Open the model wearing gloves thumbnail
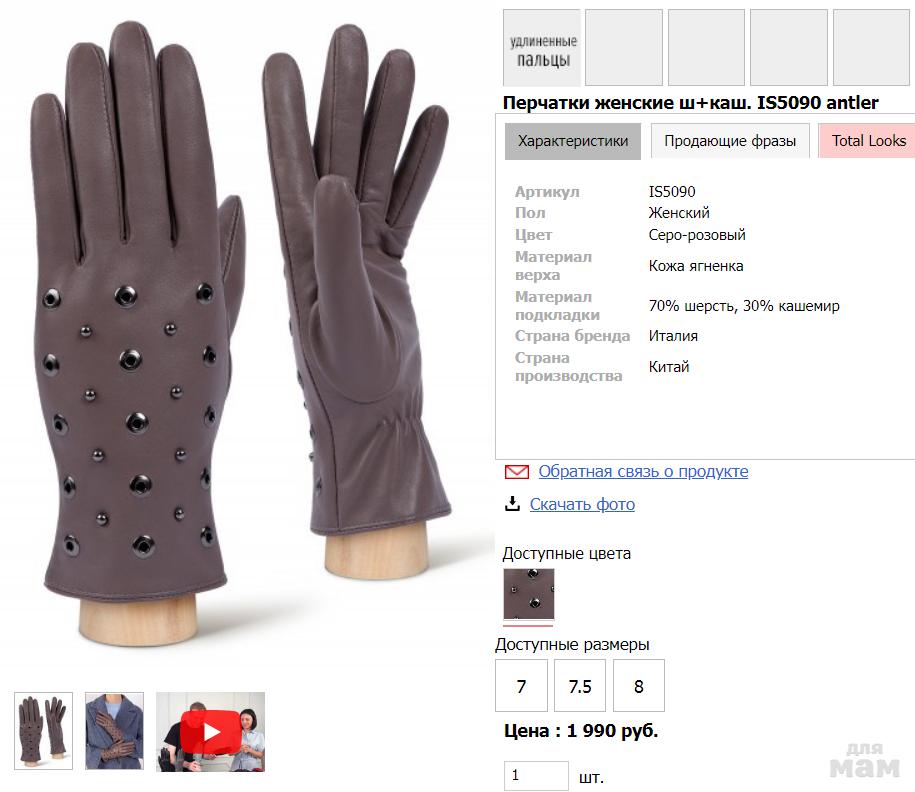Image resolution: width=915 pixels, height=792 pixels. click(x=114, y=731)
